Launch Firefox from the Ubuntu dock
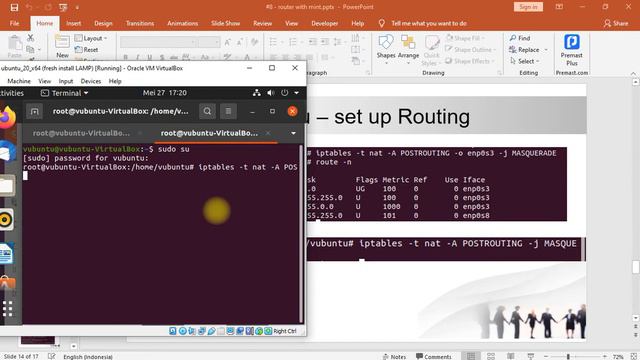 pos(7,118)
